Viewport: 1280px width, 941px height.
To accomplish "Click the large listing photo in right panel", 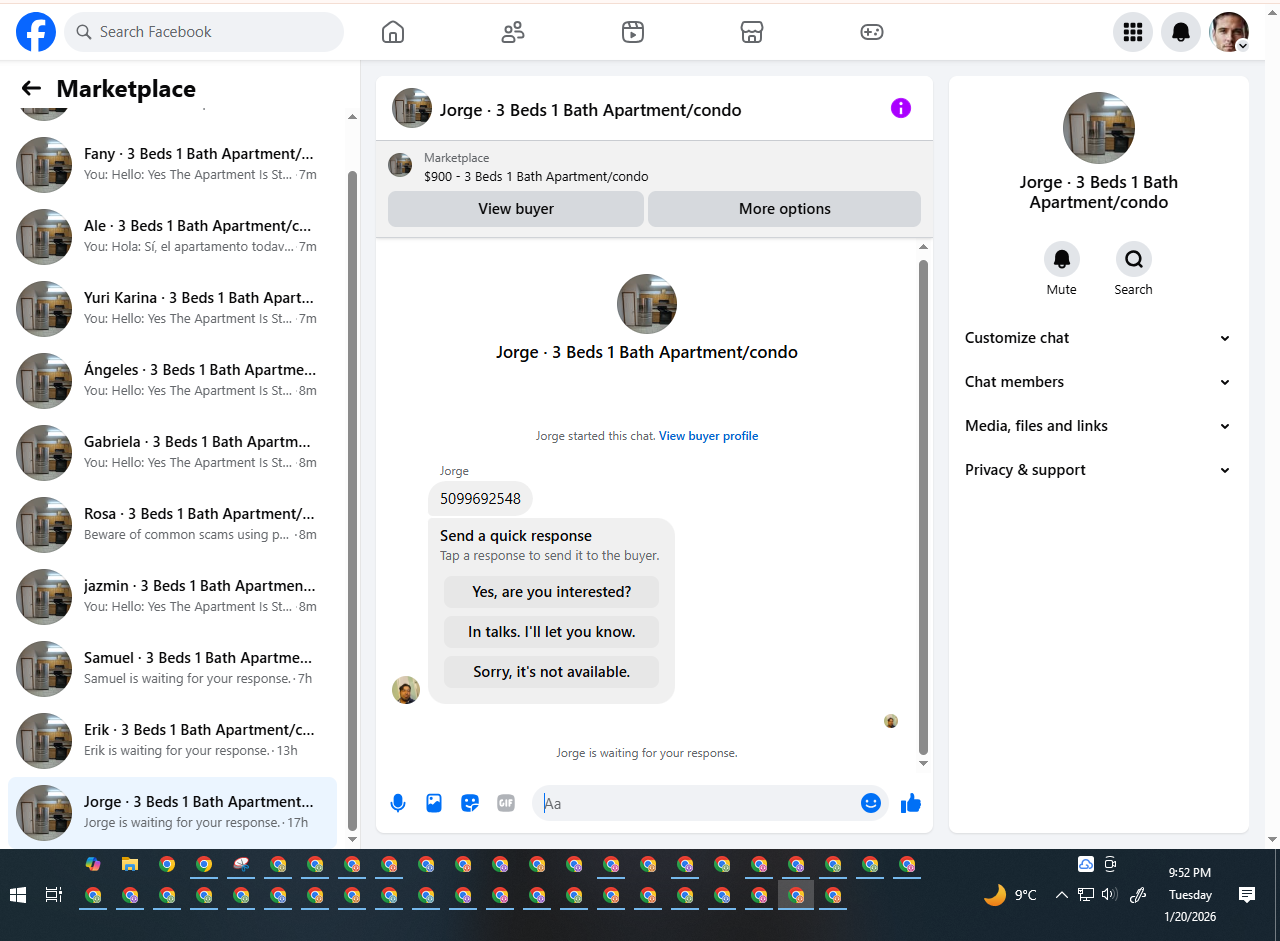I will [x=1098, y=128].
